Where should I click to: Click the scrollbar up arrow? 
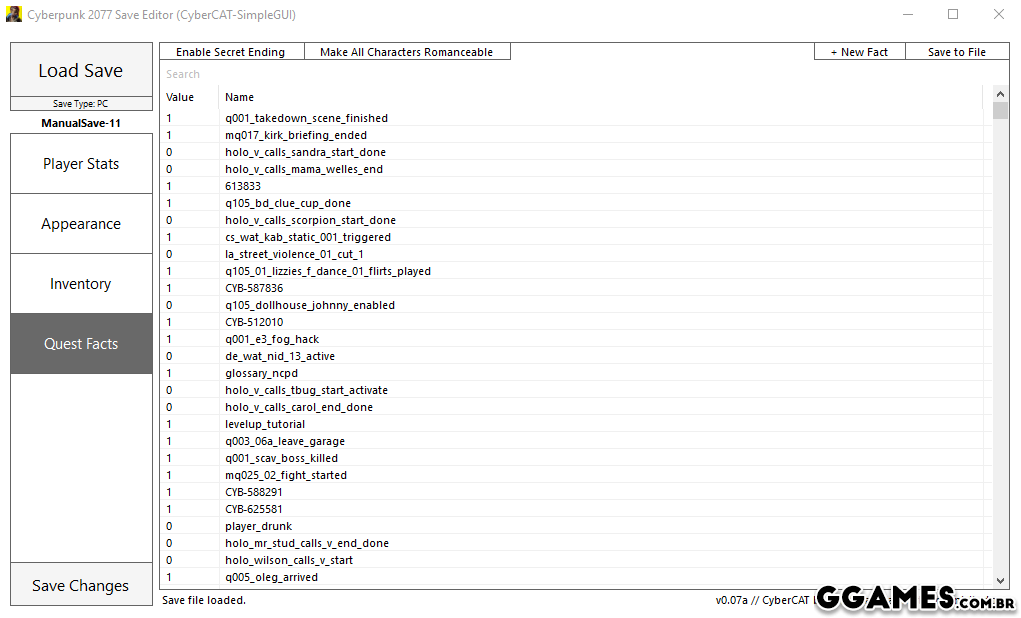(1001, 93)
